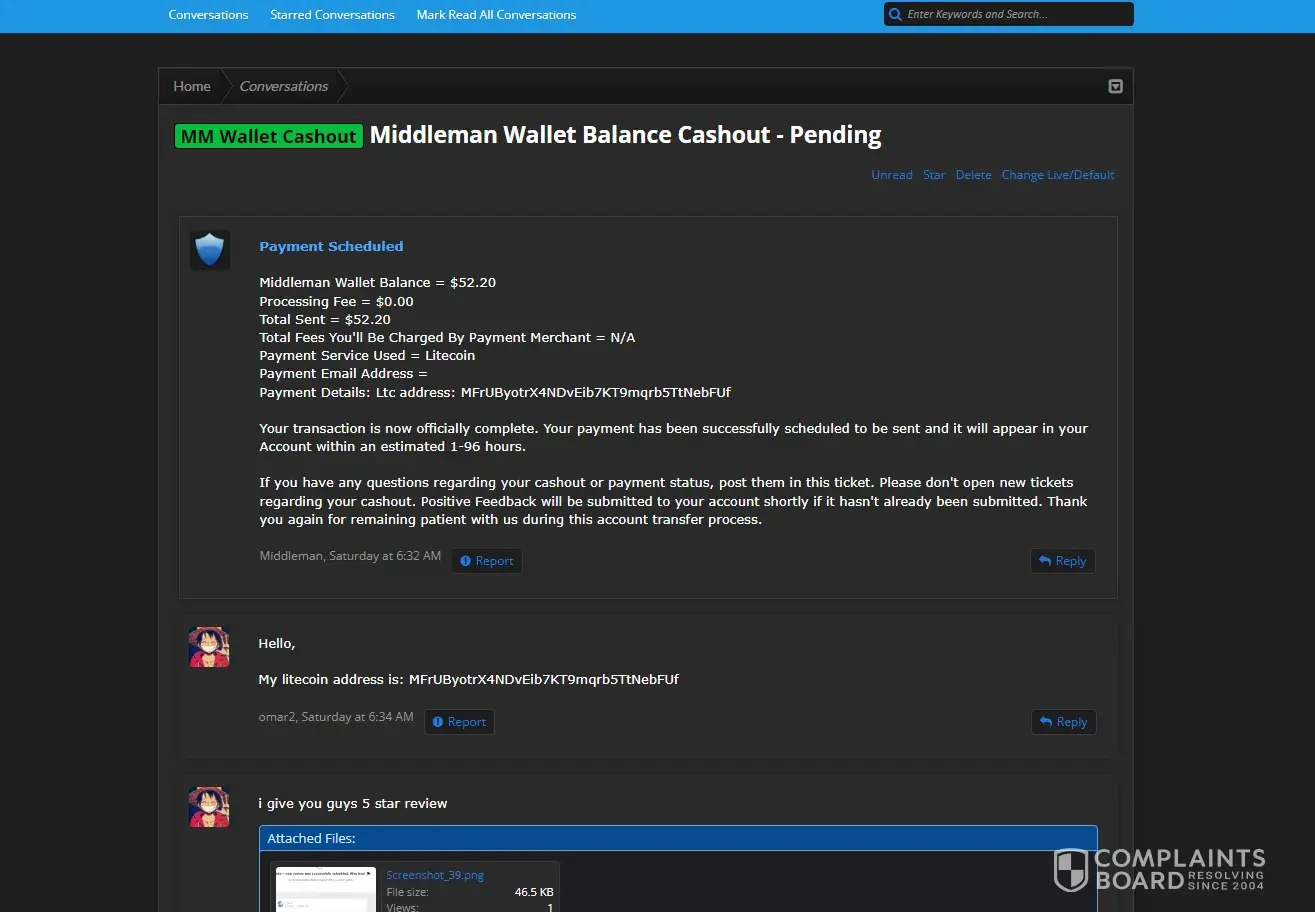Reply to the Middleman payment message
The height and width of the screenshot is (912, 1315).
coord(1062,561)
